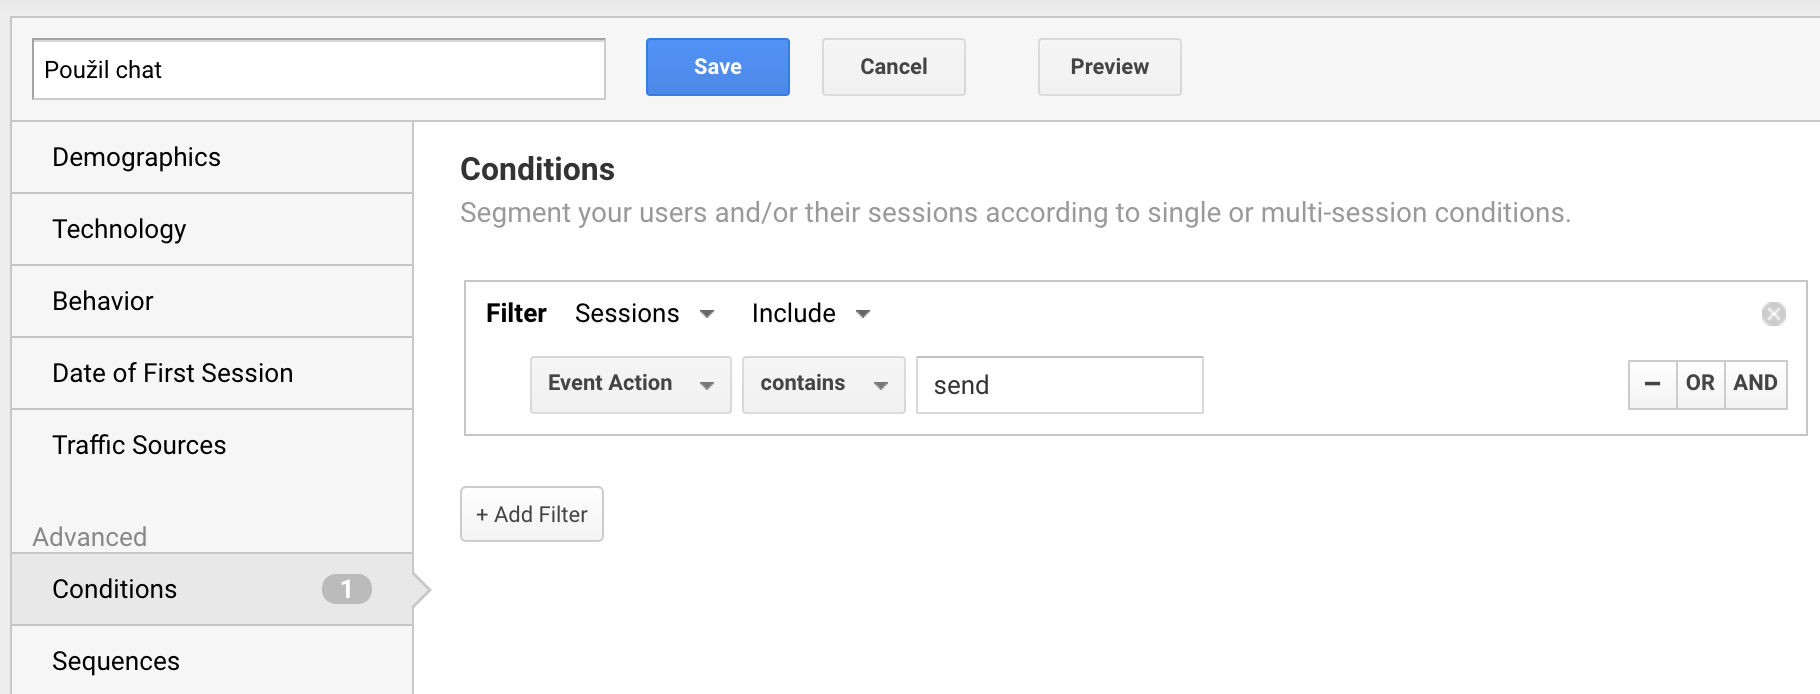Add an OR condition
Image resolution: width=1820 pixels, height=694 pixels.
pyautogui.click(x=1699, y=384)
